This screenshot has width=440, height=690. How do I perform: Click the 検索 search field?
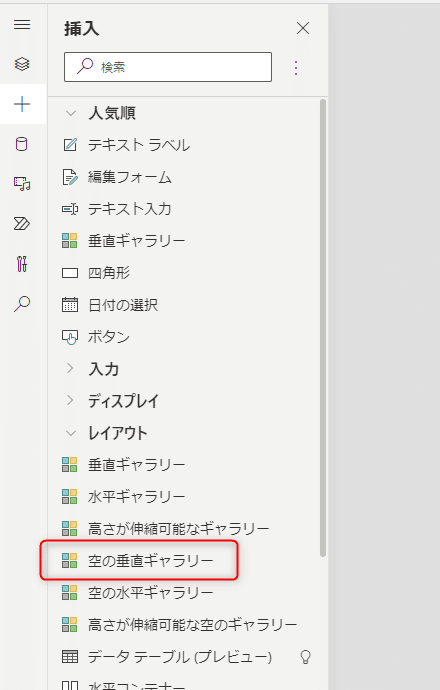168,67
